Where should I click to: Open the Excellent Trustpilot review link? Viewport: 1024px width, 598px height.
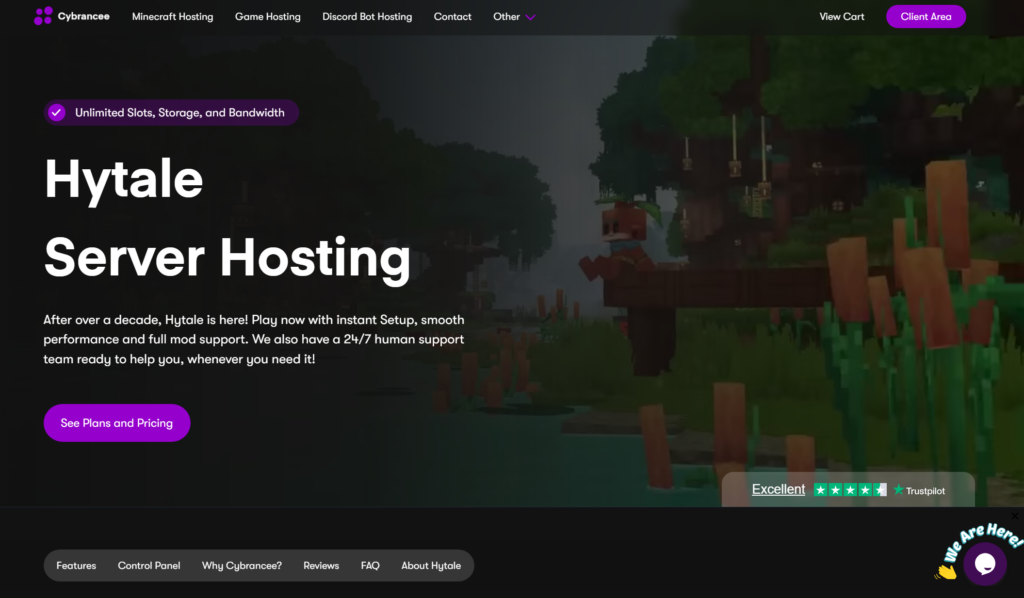coord(779,489)
